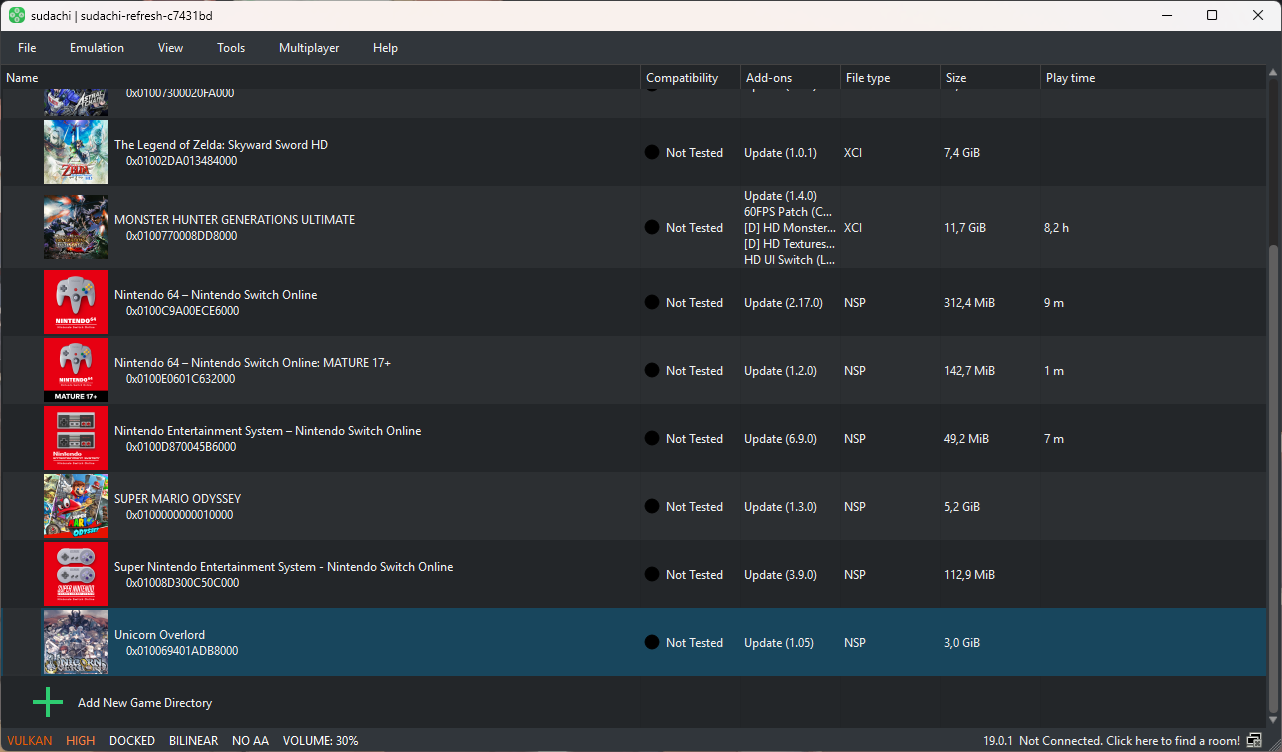Select Nintendo 64 Online: MATURE 17+ title
This screenshot has width=1282, height=752.
252,363
